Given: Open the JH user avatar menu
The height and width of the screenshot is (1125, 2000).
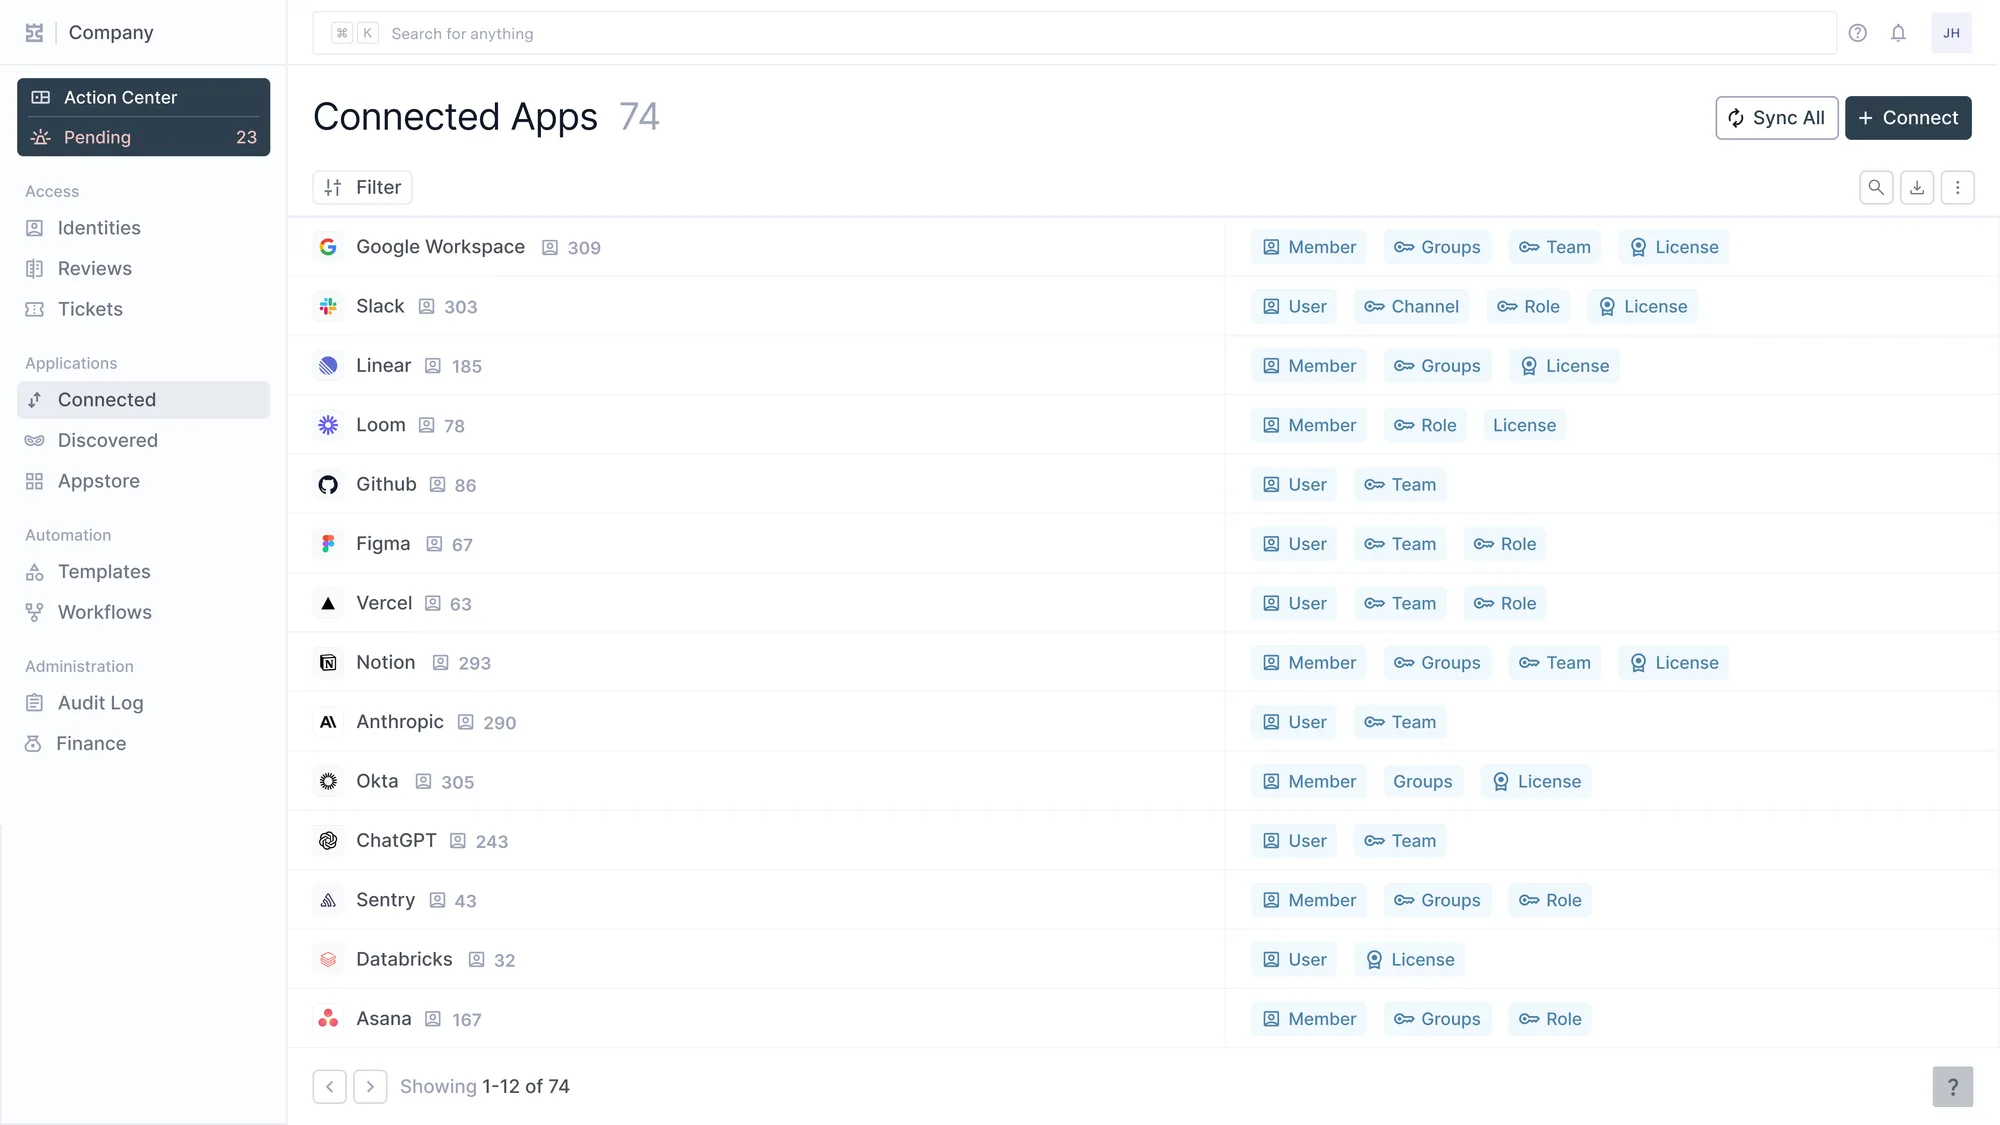Looking at the screenshot, I should [1951, 33].
